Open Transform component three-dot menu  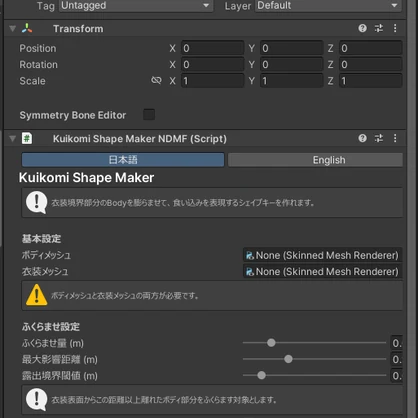coord(395,28)
